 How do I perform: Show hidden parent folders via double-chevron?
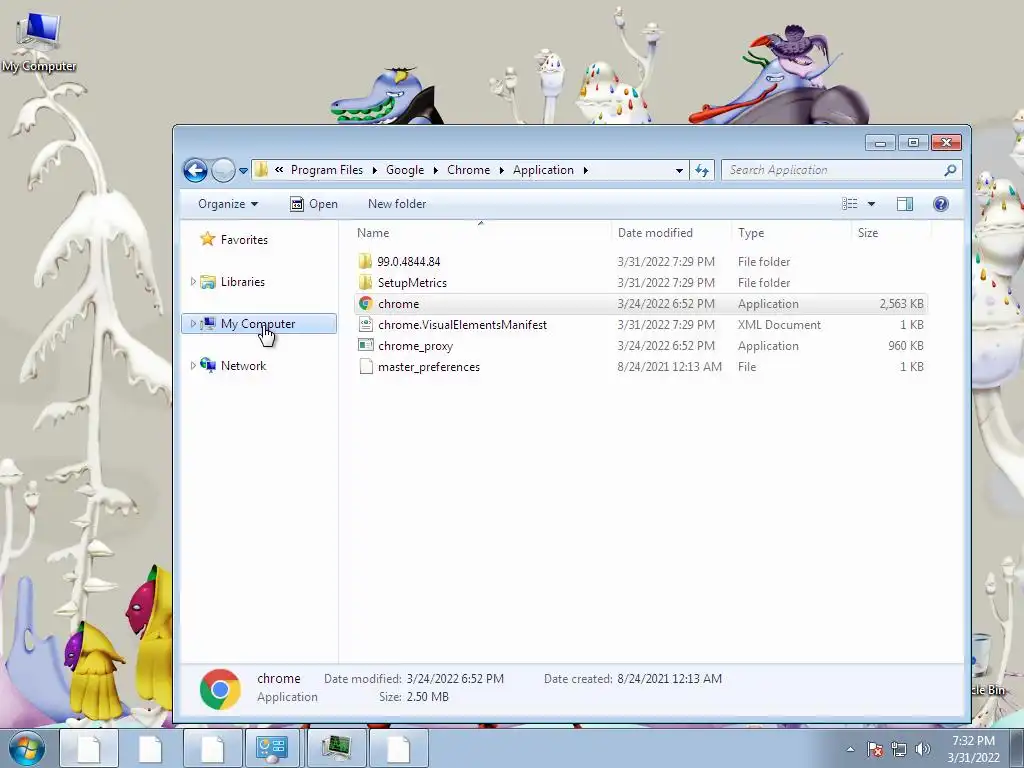(279, 170)
